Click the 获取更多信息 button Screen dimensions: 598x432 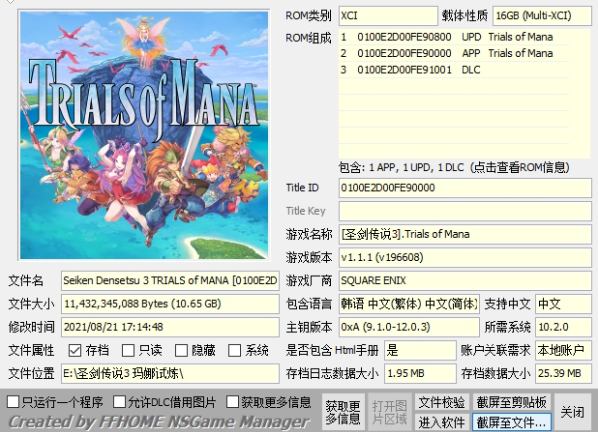[x=343, y=412]
